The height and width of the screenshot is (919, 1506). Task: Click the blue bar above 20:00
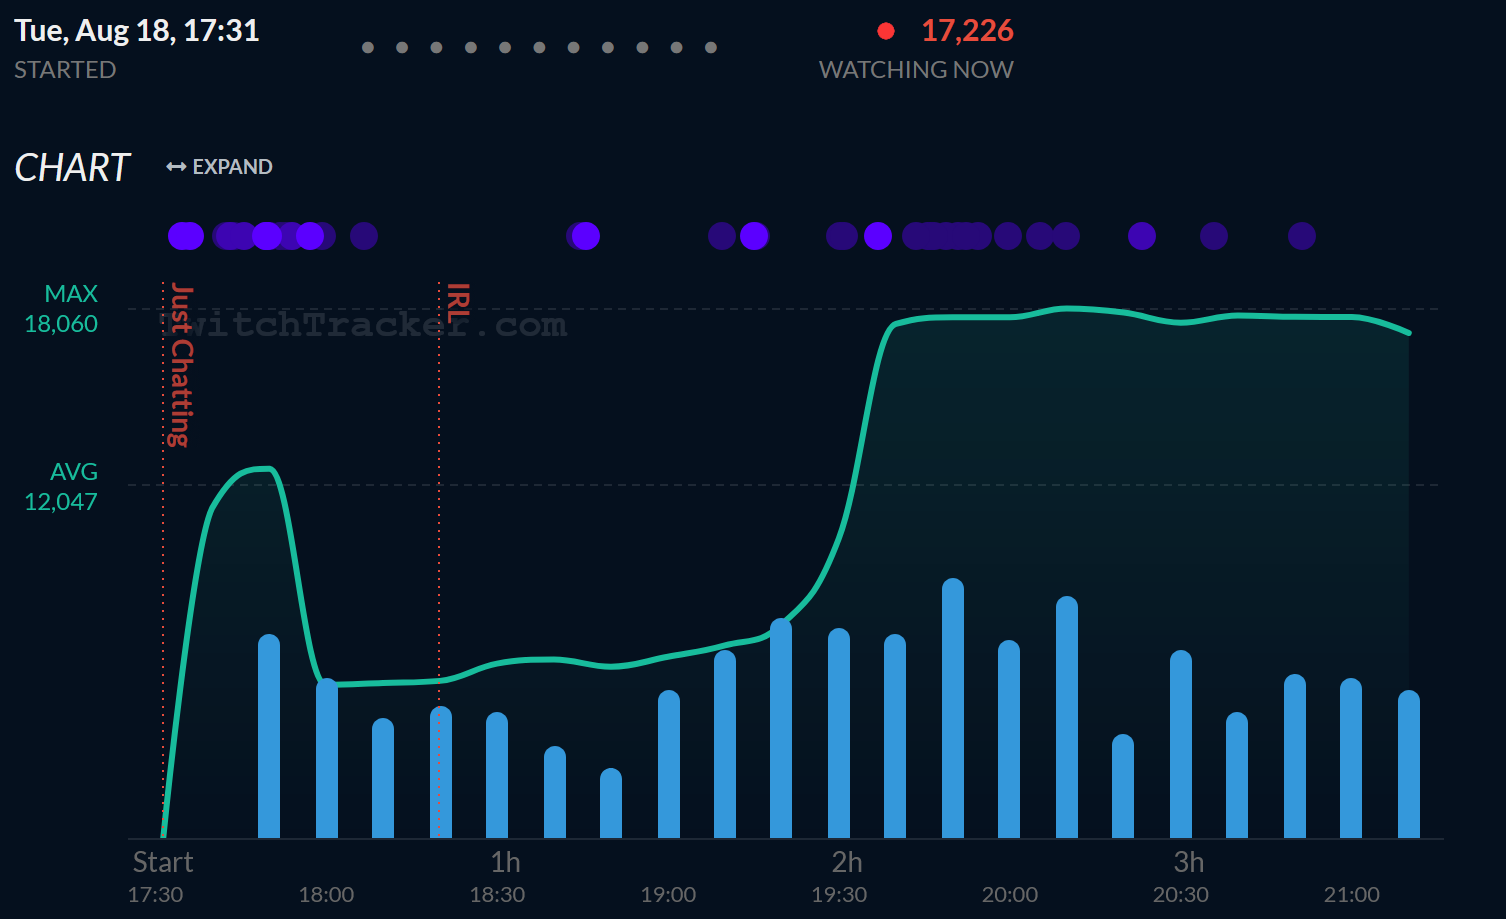coord(1009,739)
